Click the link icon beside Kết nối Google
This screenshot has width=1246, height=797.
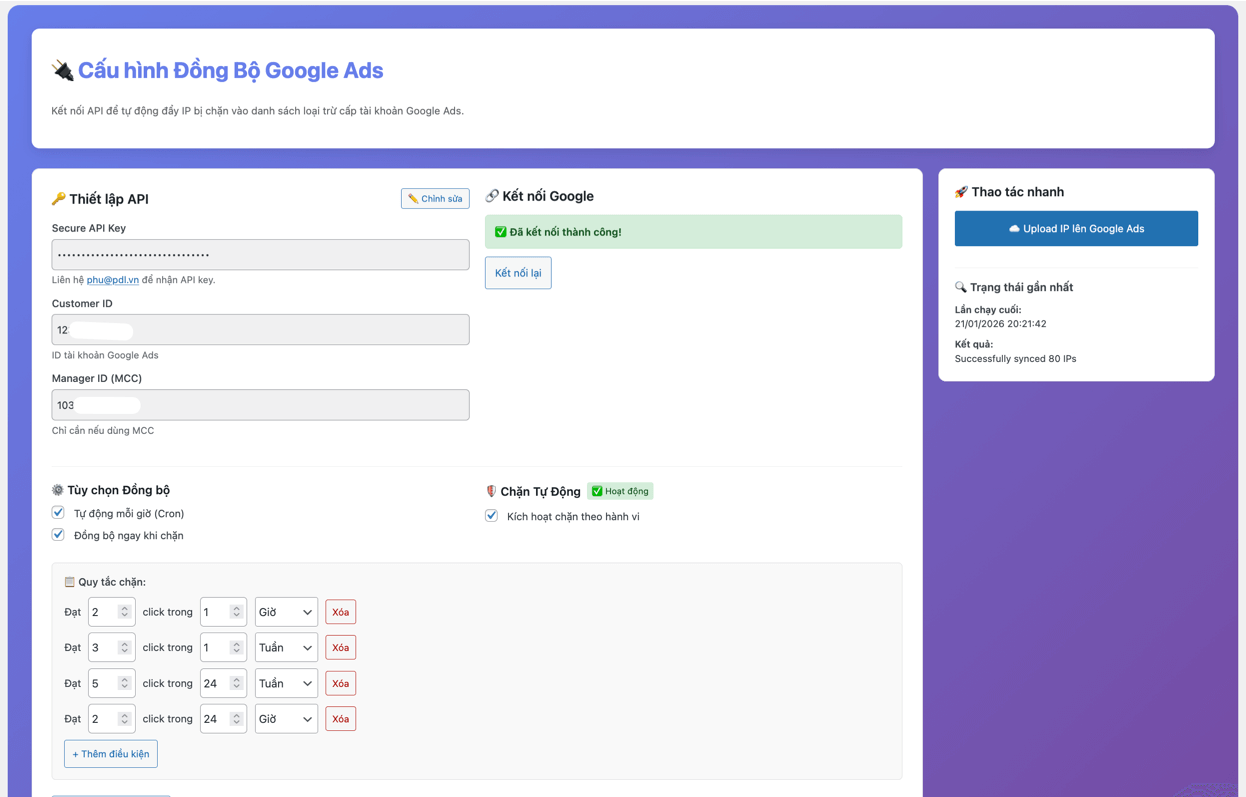coord(492,196)
